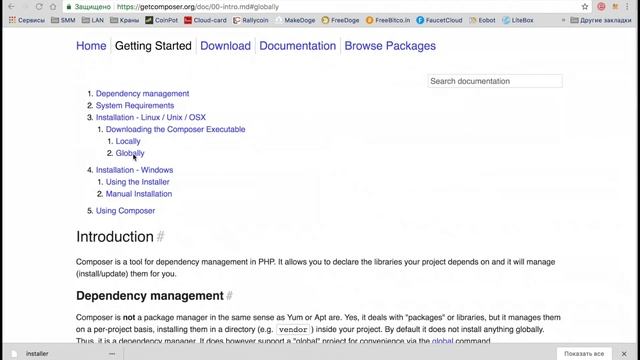Open the FaucetCloud bookmark
This screenshot has width=640, height=360.
tap(439, 20)
